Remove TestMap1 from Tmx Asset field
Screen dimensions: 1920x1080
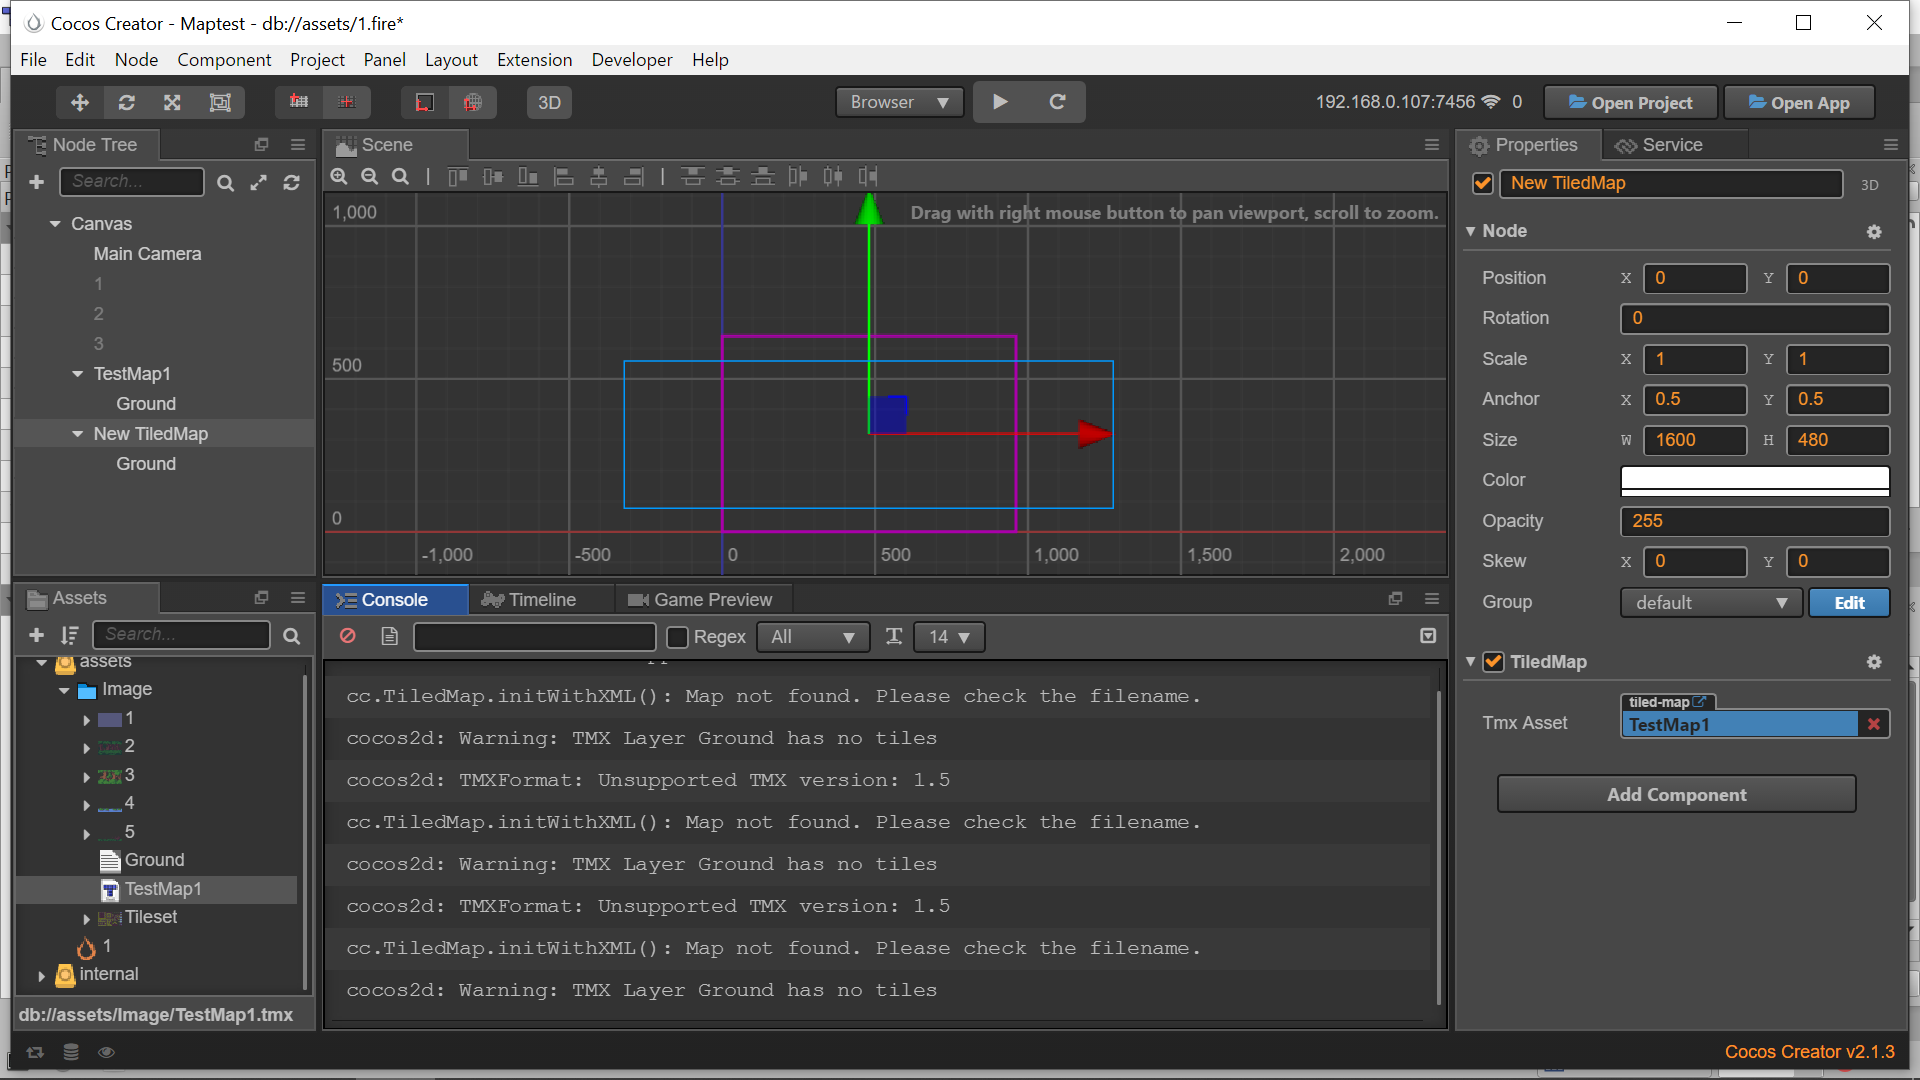1873,724
